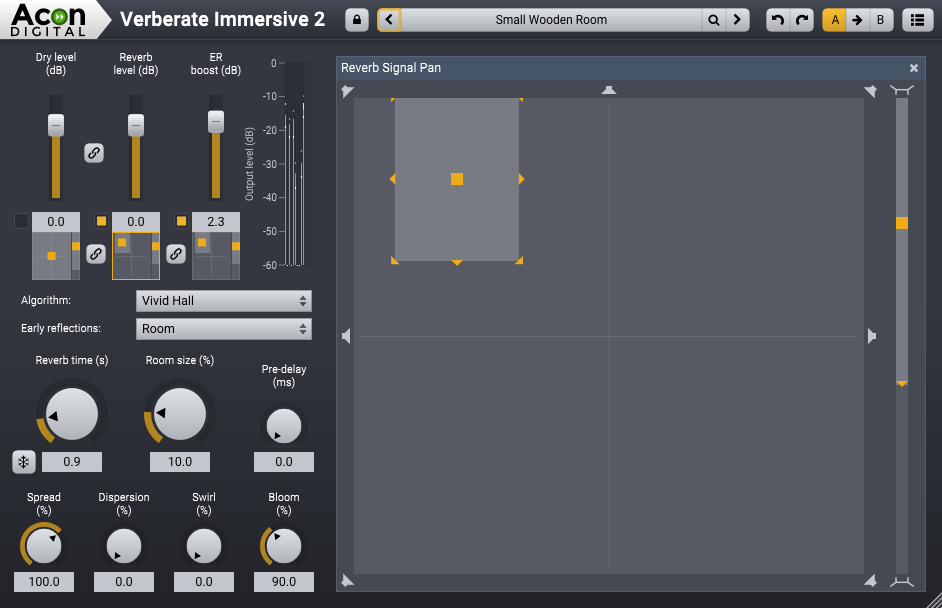The width and height of the screenshot is (942, 608).
Task: Enable the checkbox beside the Dry level pan grid
Action: [23, 221]
